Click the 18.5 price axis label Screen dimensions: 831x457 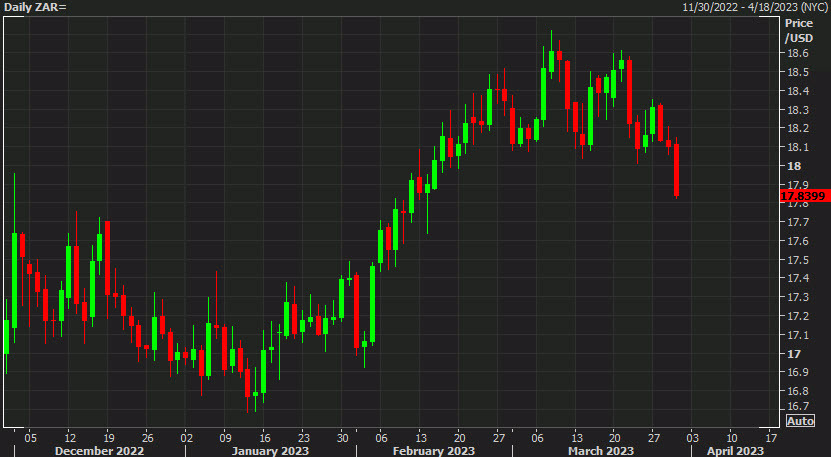[798, 72]
